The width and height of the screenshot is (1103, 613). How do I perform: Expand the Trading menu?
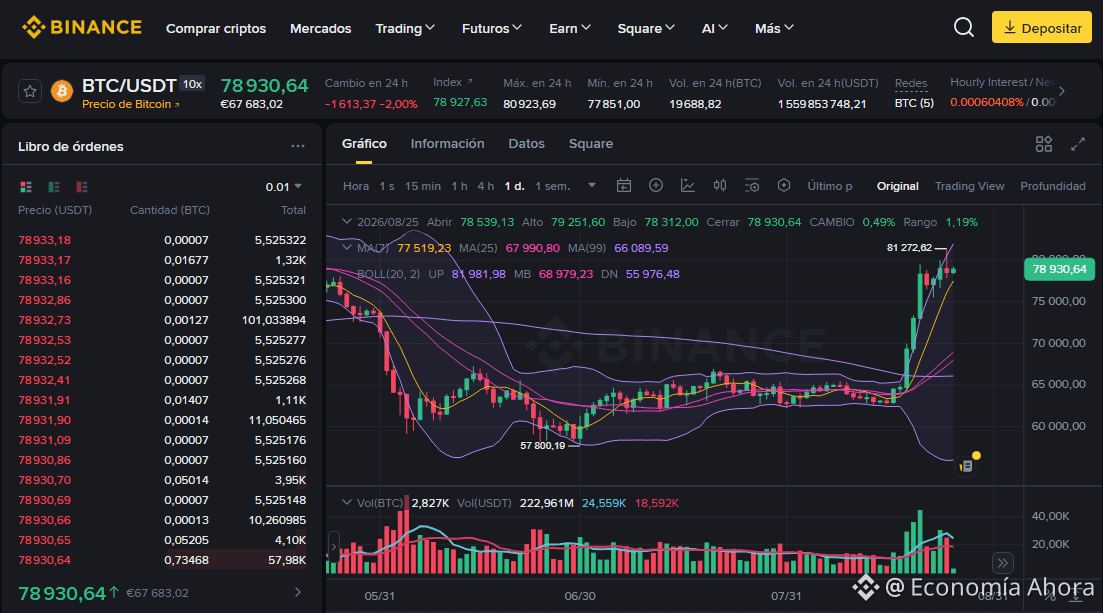point(405,28)
